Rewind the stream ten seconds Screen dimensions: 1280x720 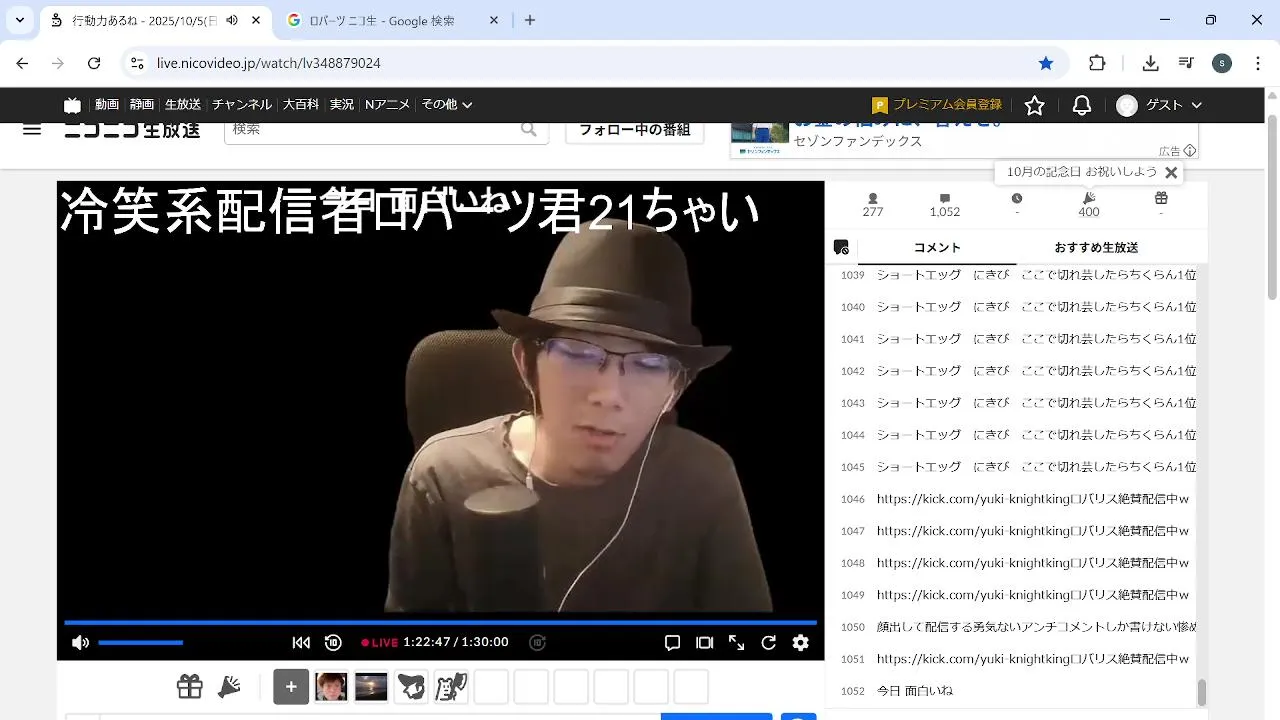click(334, 643)
